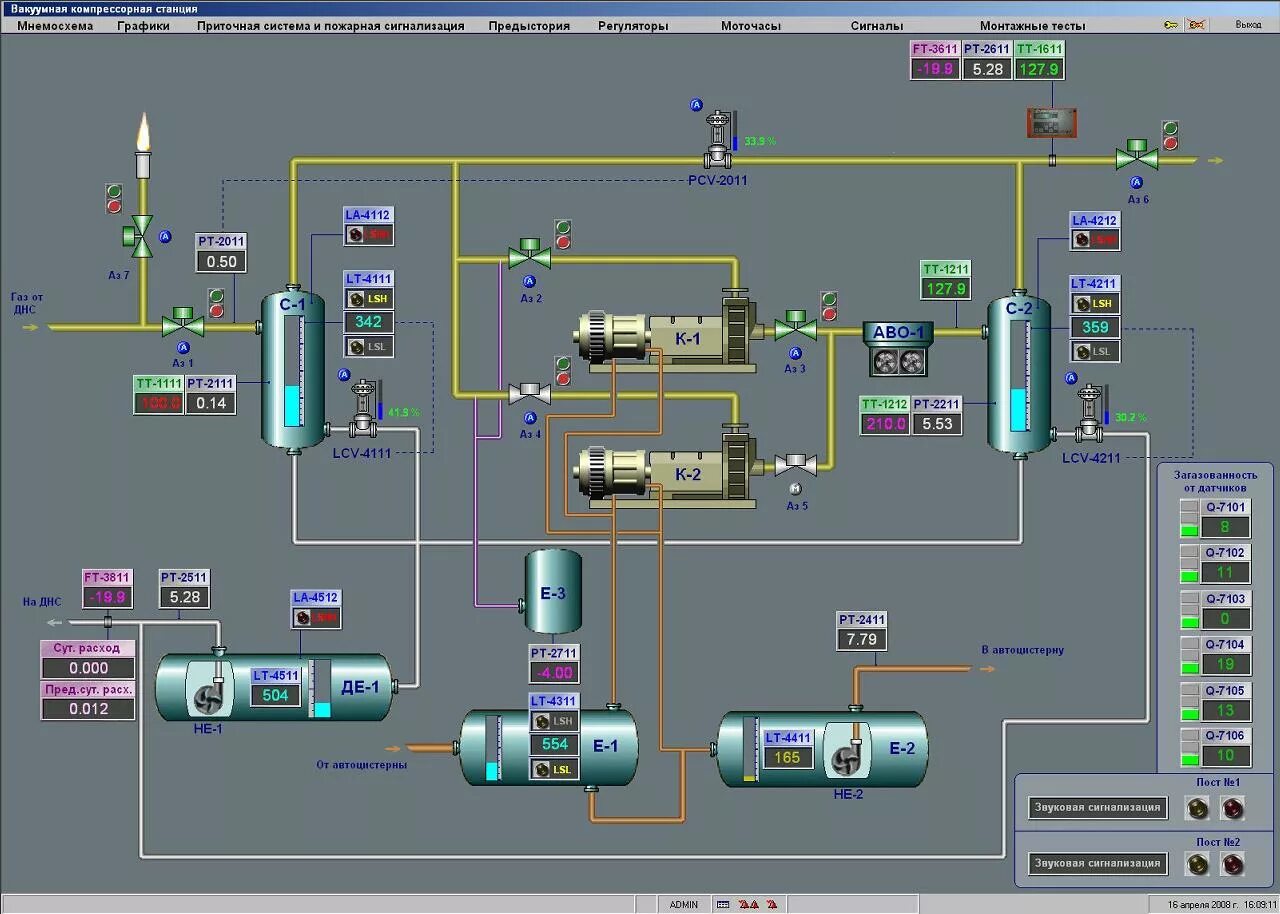Select separator vessel С-1
The image size is (1280, 914).
(293, 368)
